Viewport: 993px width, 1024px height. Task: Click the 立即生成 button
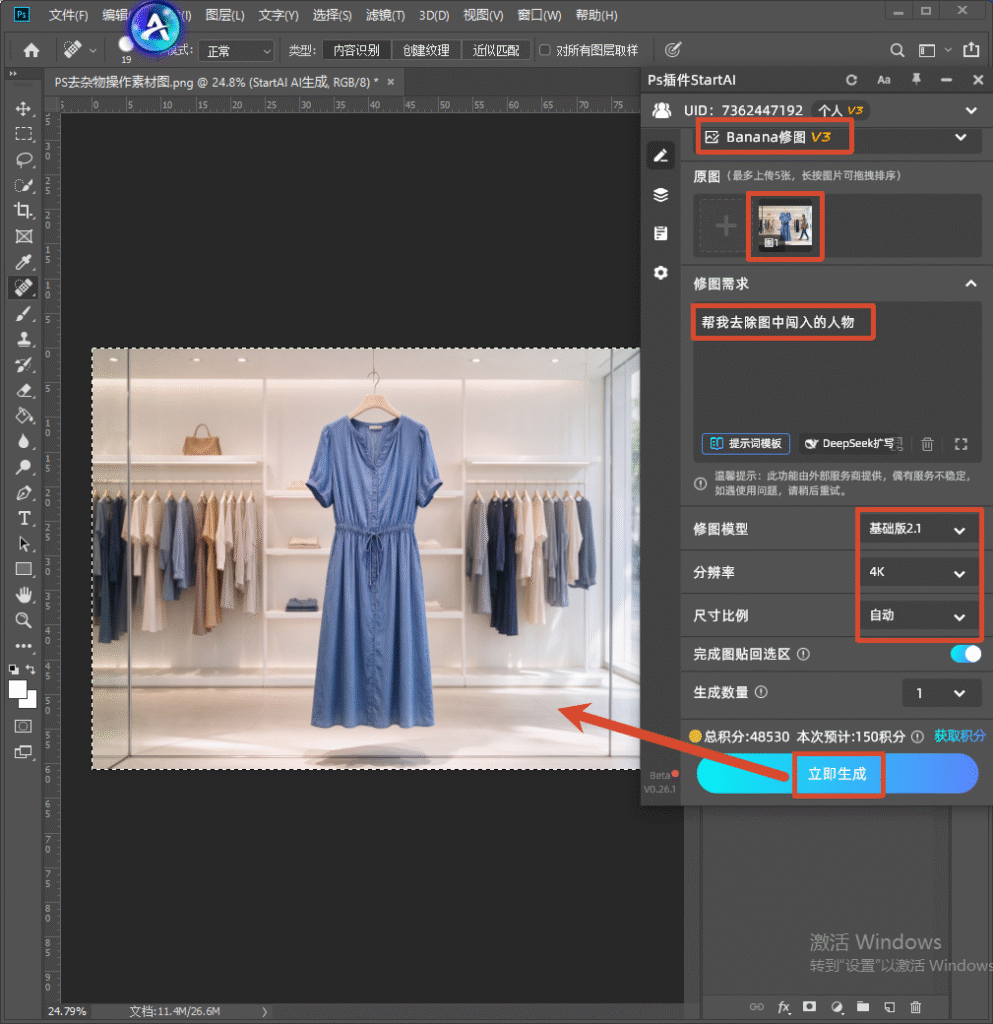[x=837, y=774]
